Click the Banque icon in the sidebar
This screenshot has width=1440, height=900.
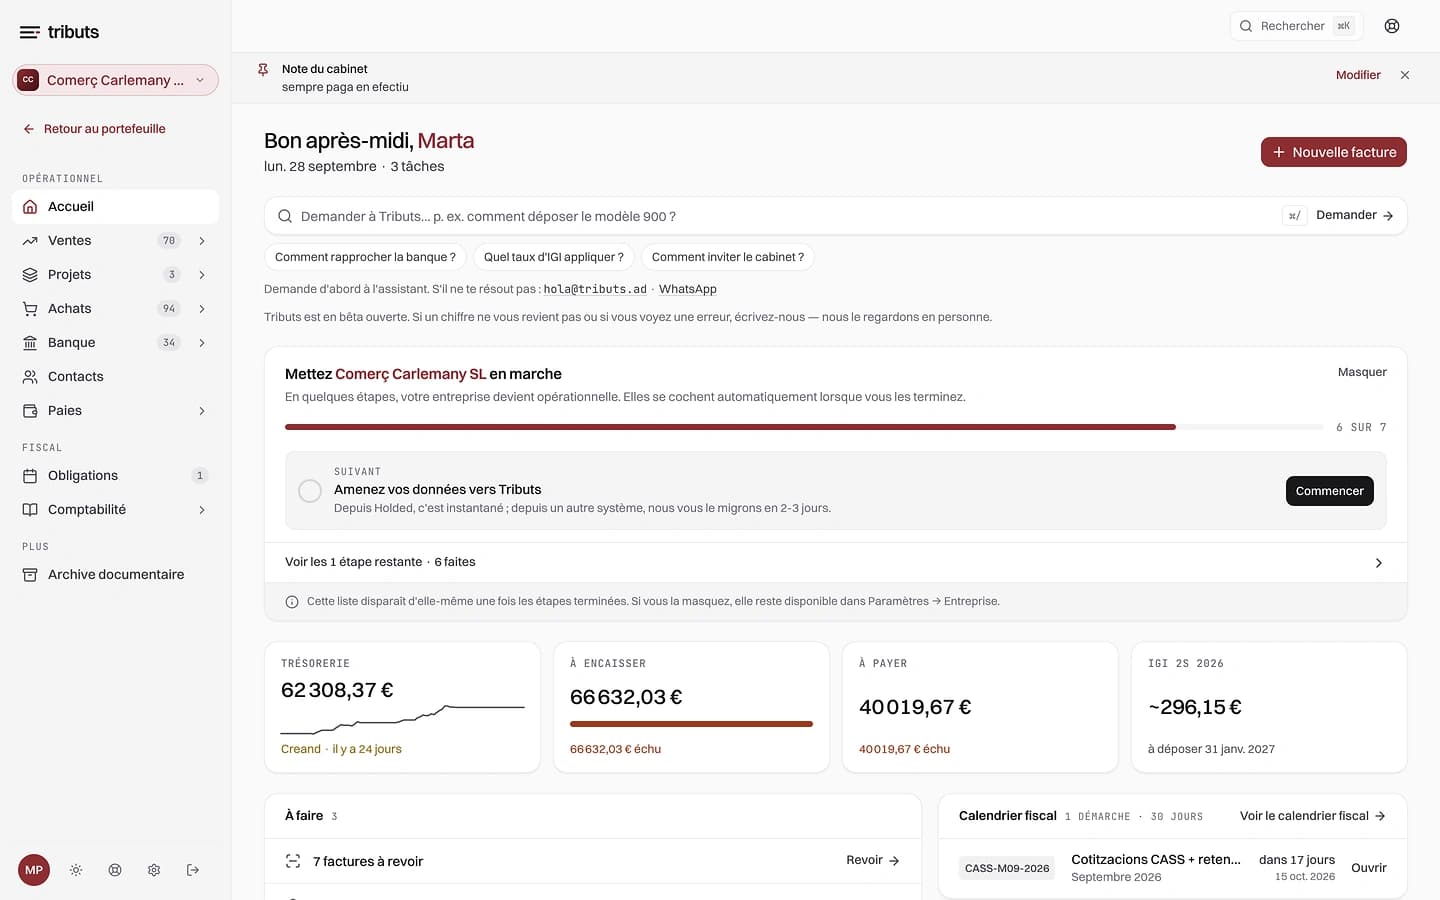(x=30, y=343)
